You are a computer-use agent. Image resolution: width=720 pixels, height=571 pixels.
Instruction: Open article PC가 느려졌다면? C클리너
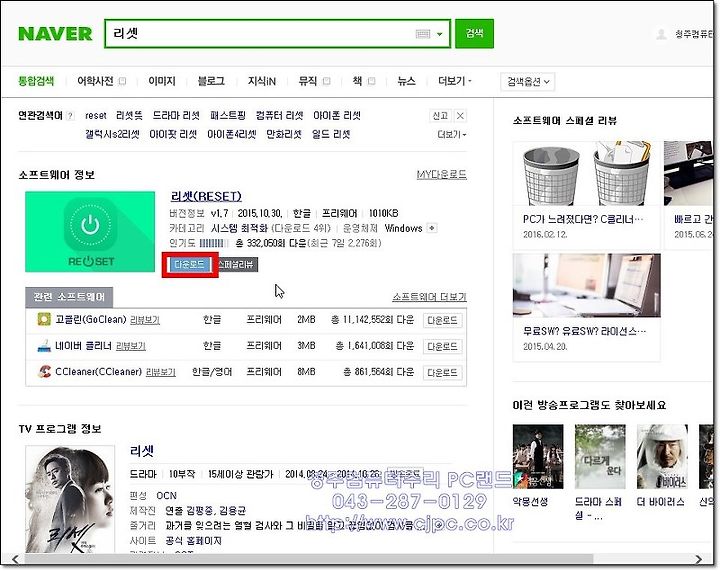point(583,219)
